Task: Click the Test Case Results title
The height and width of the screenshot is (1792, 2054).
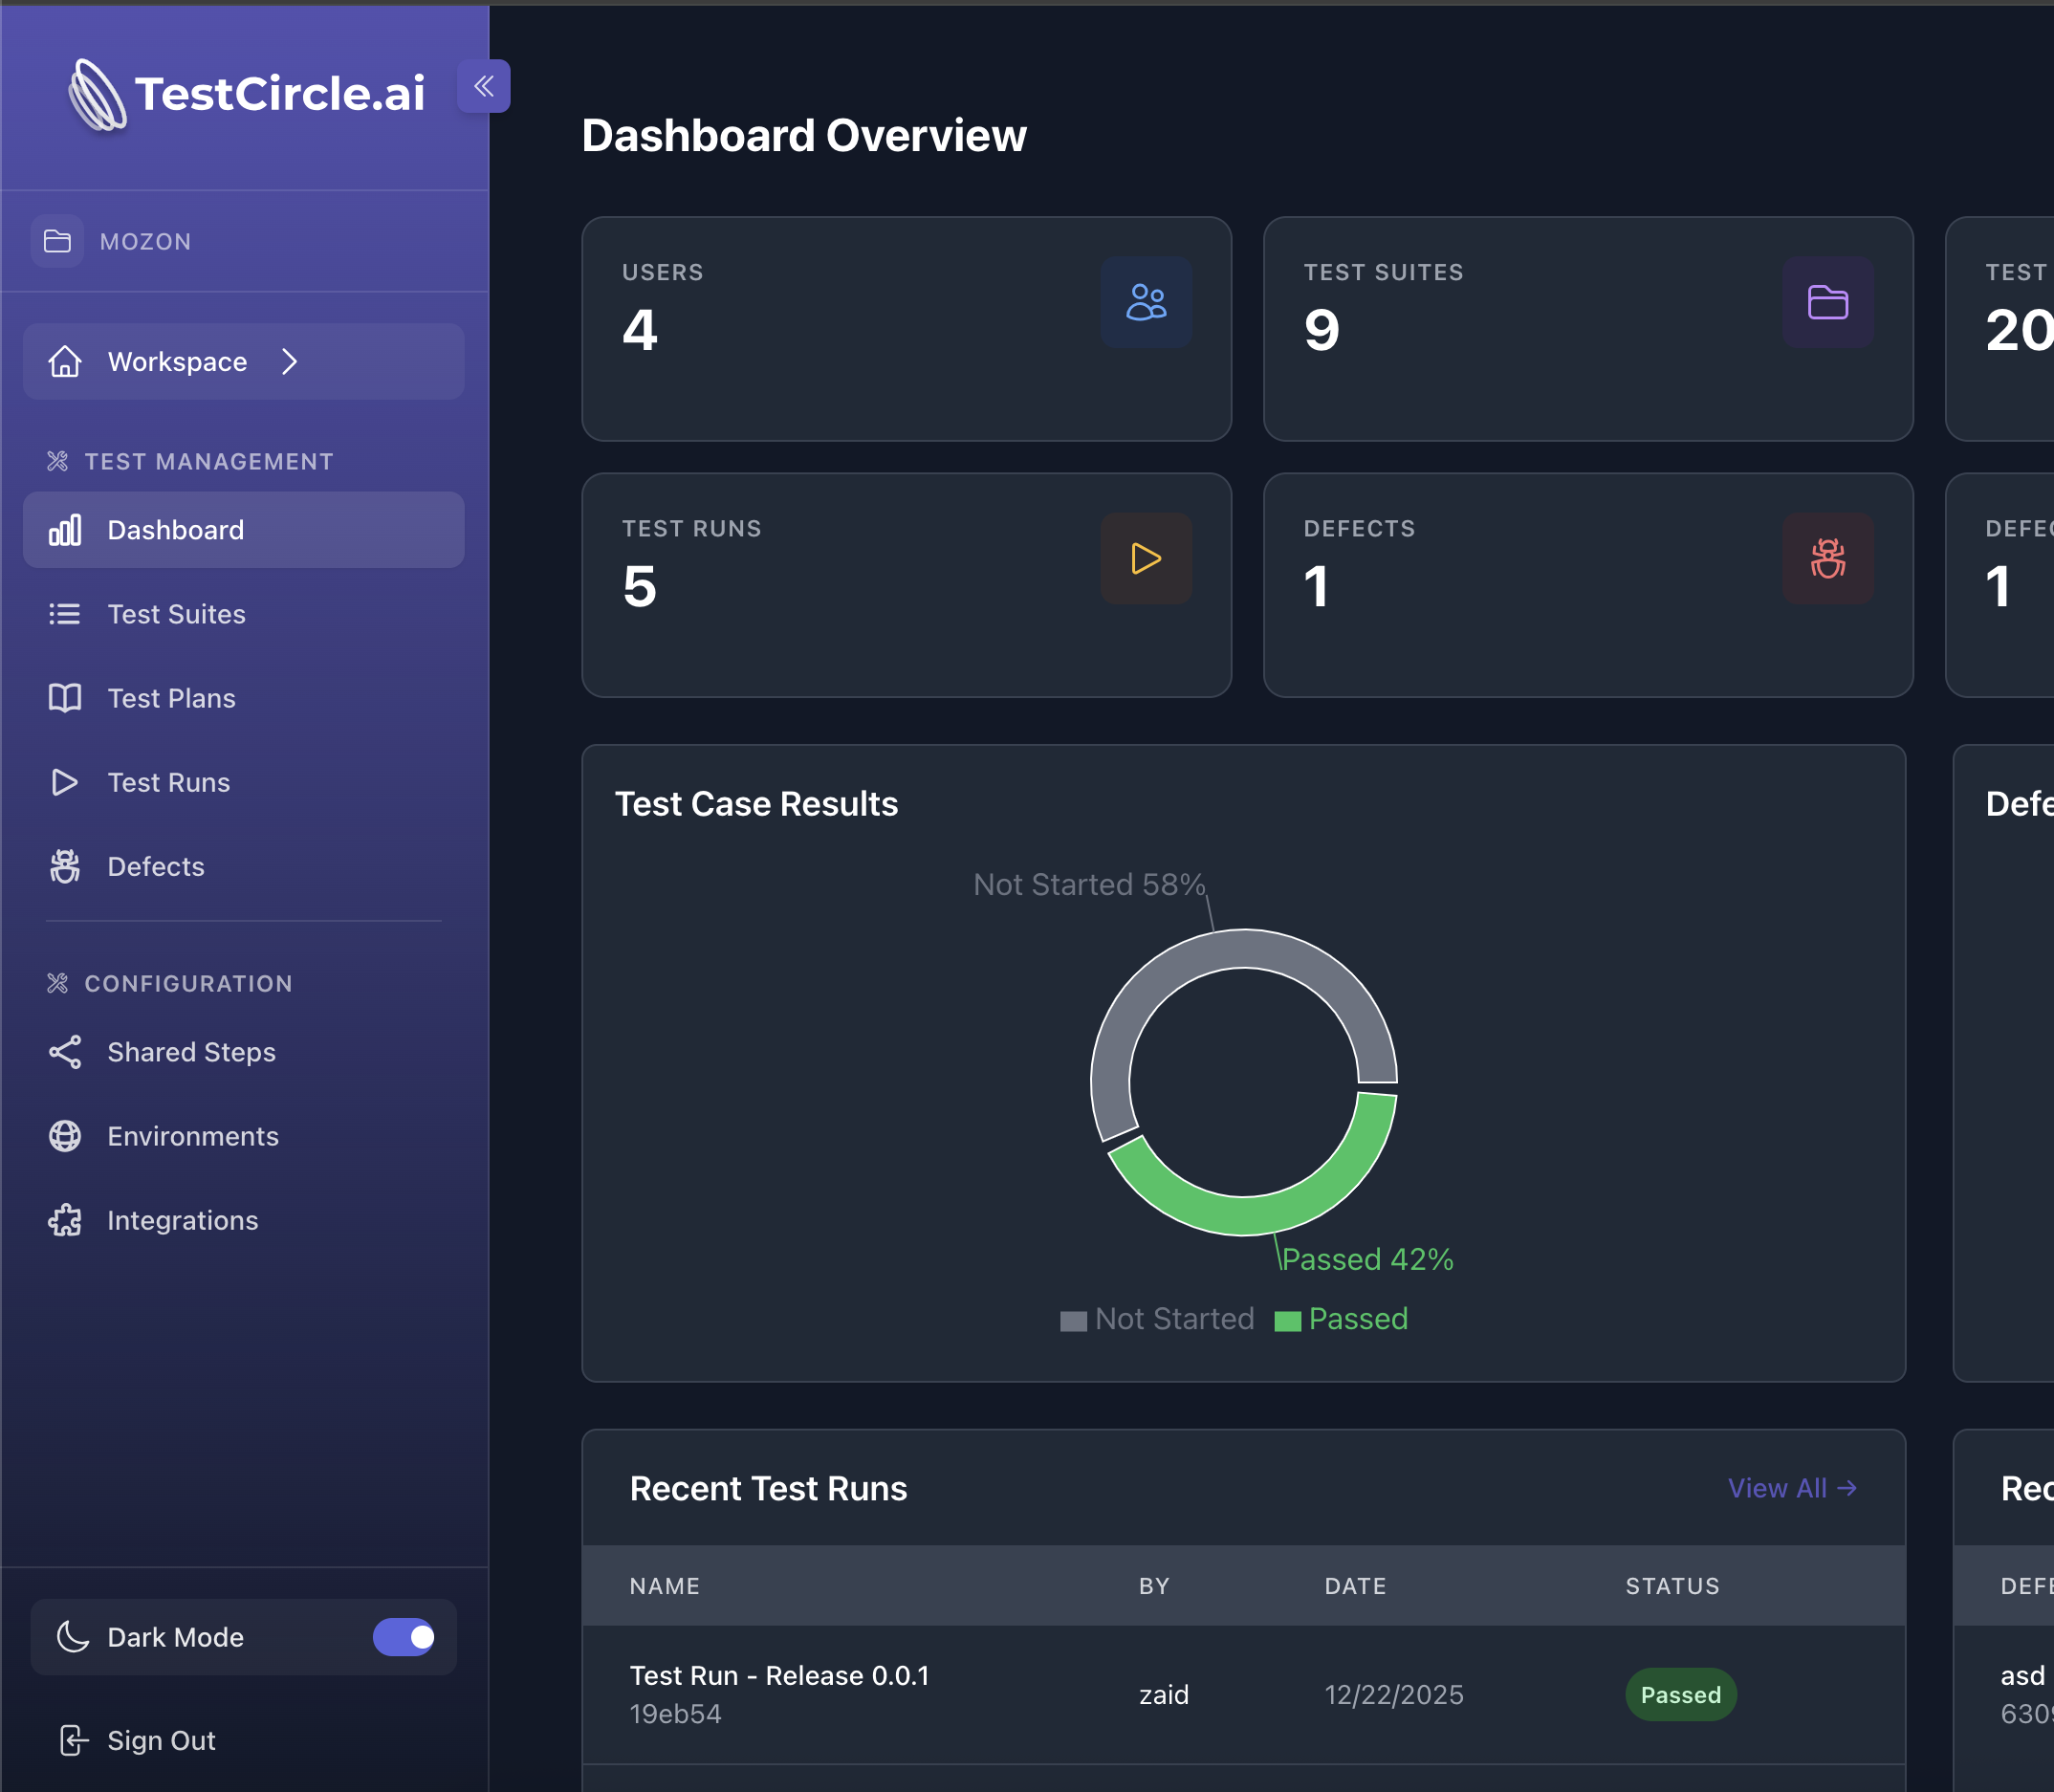Action: click(756, 803)
